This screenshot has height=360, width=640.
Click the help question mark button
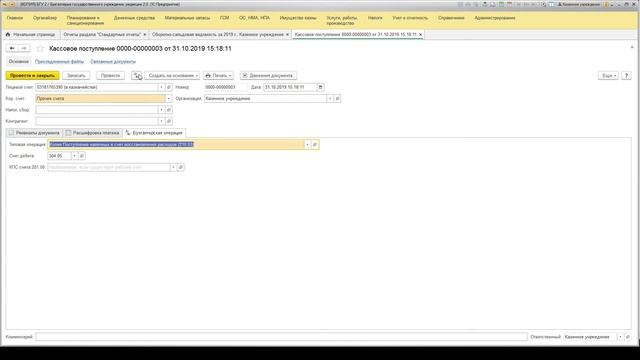click(x=627, y=76)
